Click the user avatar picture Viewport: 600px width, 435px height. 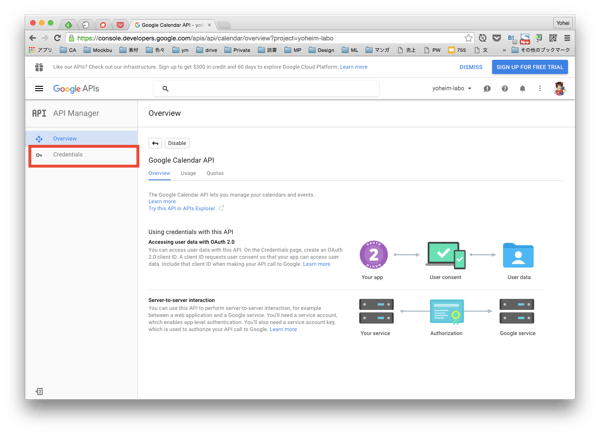point(559,88)
